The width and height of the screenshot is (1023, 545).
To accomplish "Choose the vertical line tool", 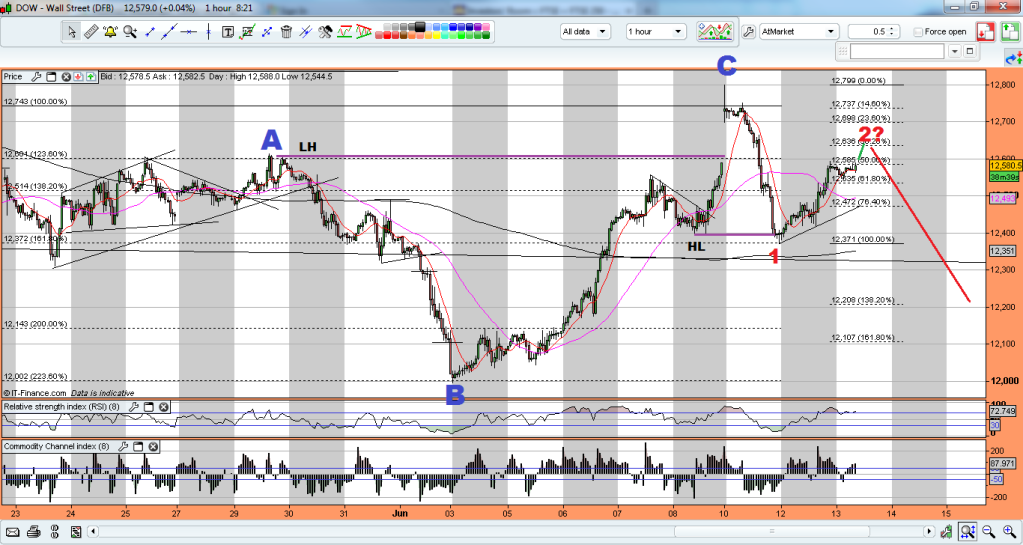I will (208, 31).
